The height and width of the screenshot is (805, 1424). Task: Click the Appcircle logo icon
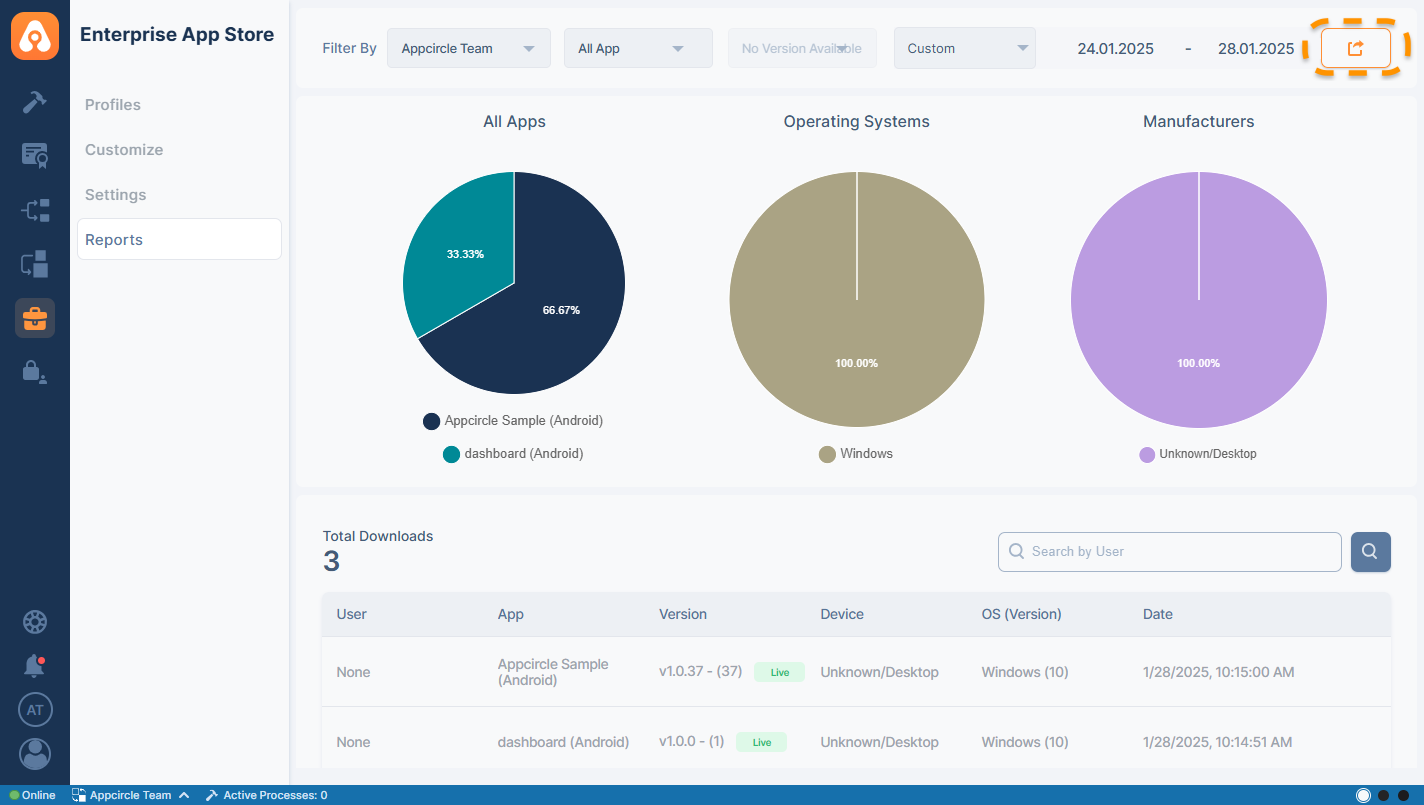[35, 35]
